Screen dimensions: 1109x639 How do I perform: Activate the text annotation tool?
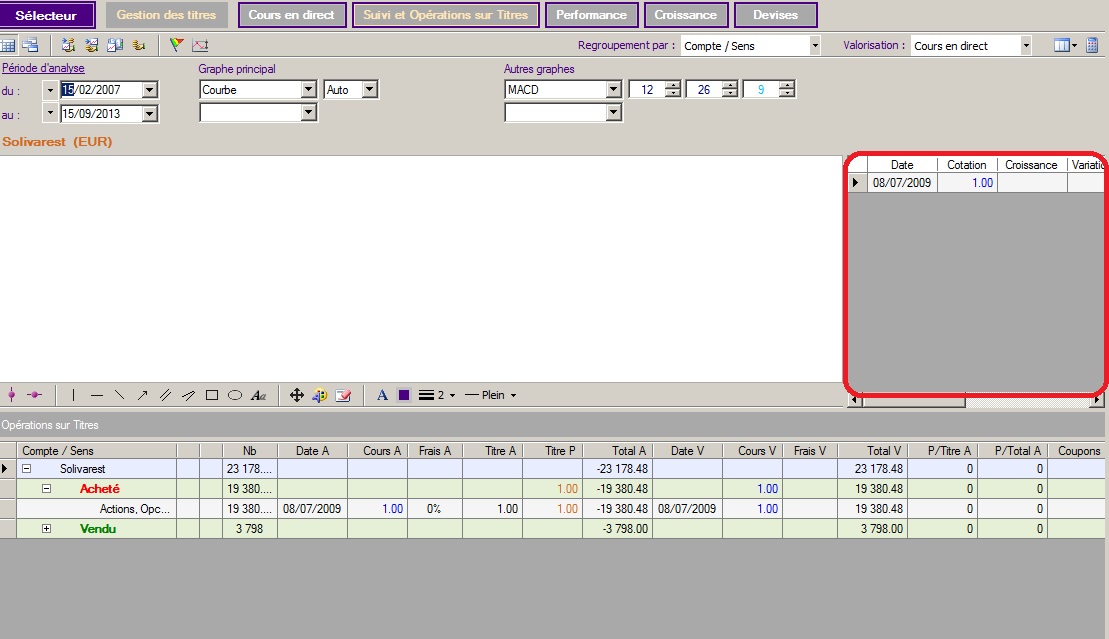[x=258, y=395]
